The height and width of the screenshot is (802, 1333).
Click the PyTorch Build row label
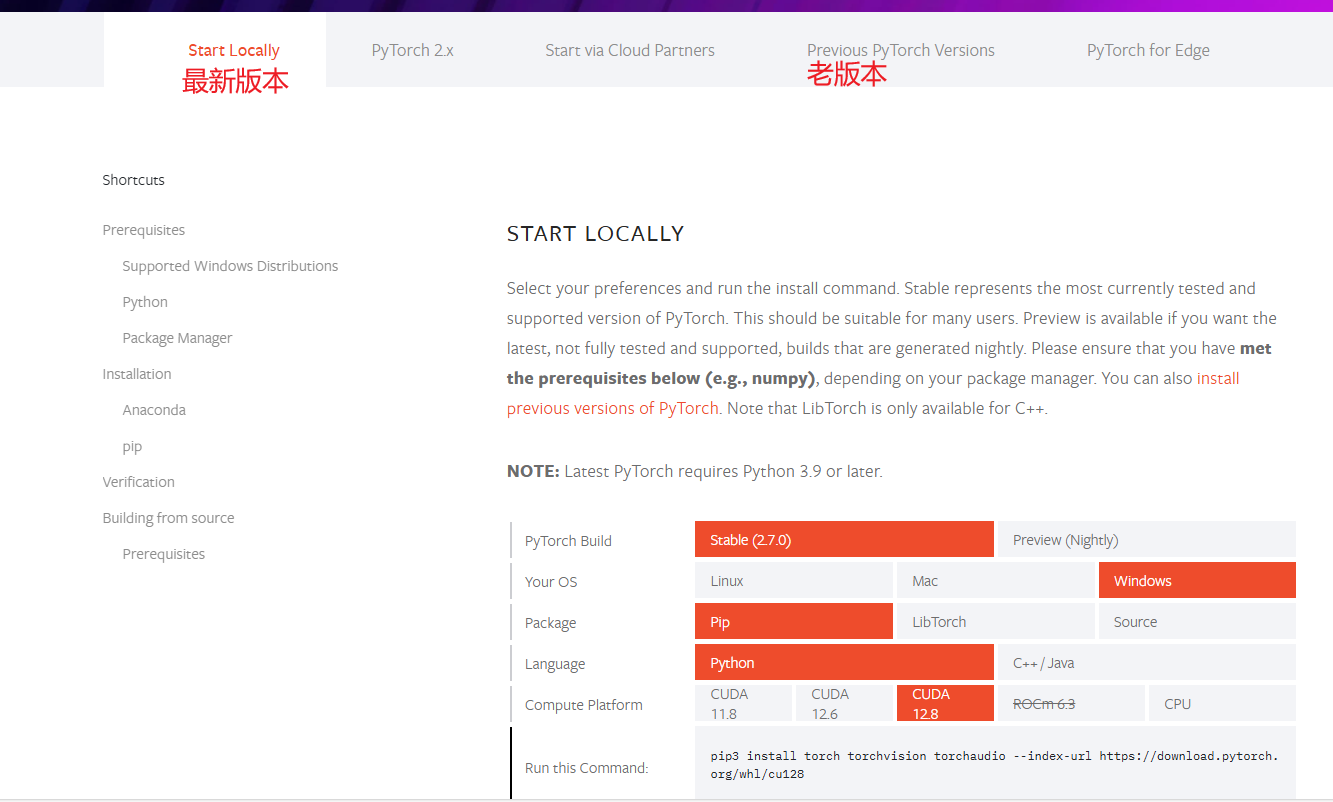pos(568,540)
